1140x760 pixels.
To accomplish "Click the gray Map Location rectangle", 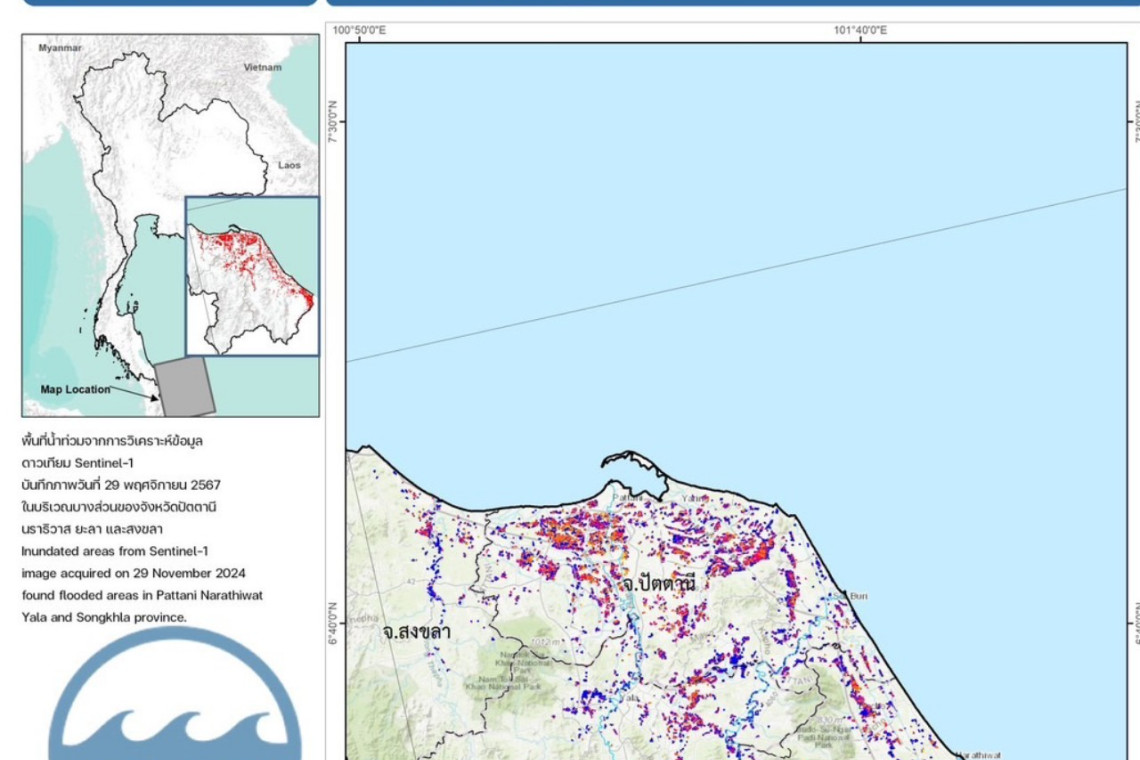I will click(184, 388).
